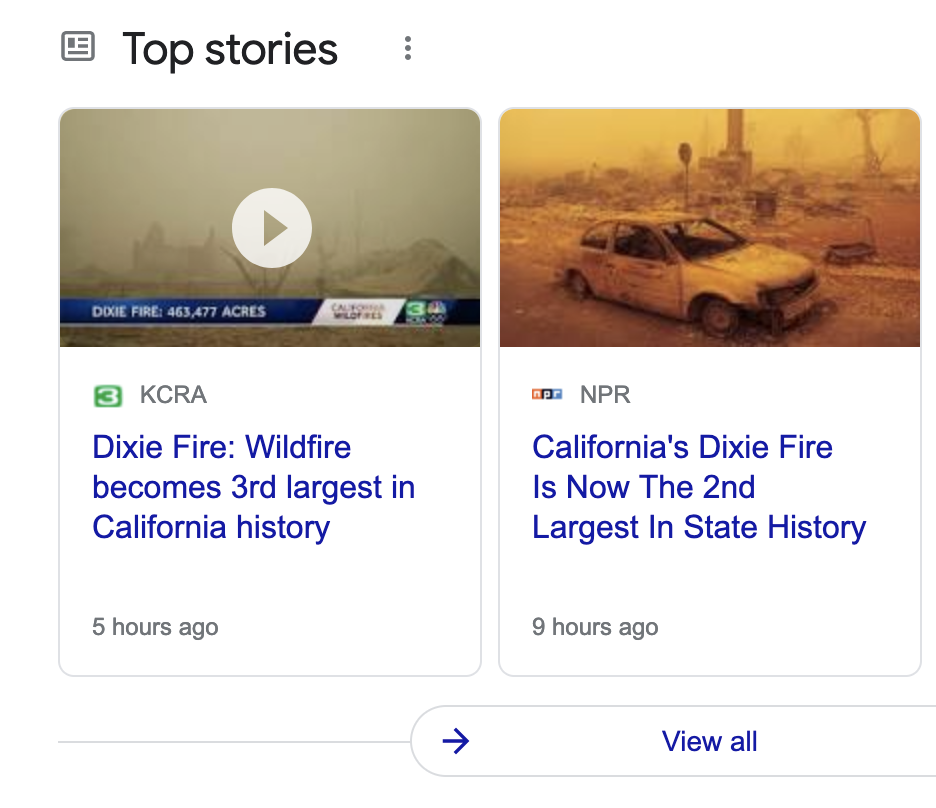
Task: Click the green KCRA 3 logo icon
Action: pos(107,396)
